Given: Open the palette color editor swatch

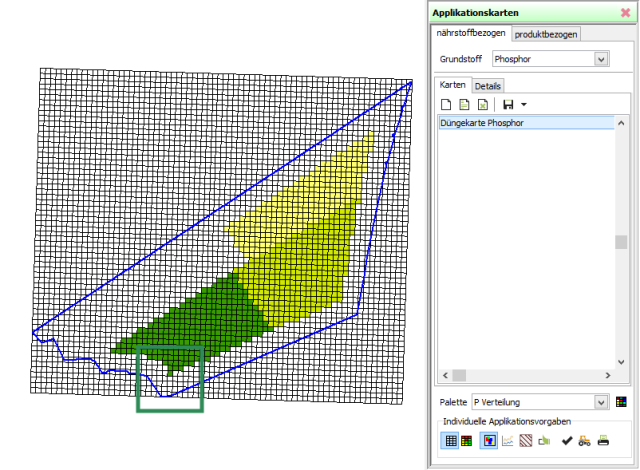Looking at the screenshot, I should (x=621, y=402).
